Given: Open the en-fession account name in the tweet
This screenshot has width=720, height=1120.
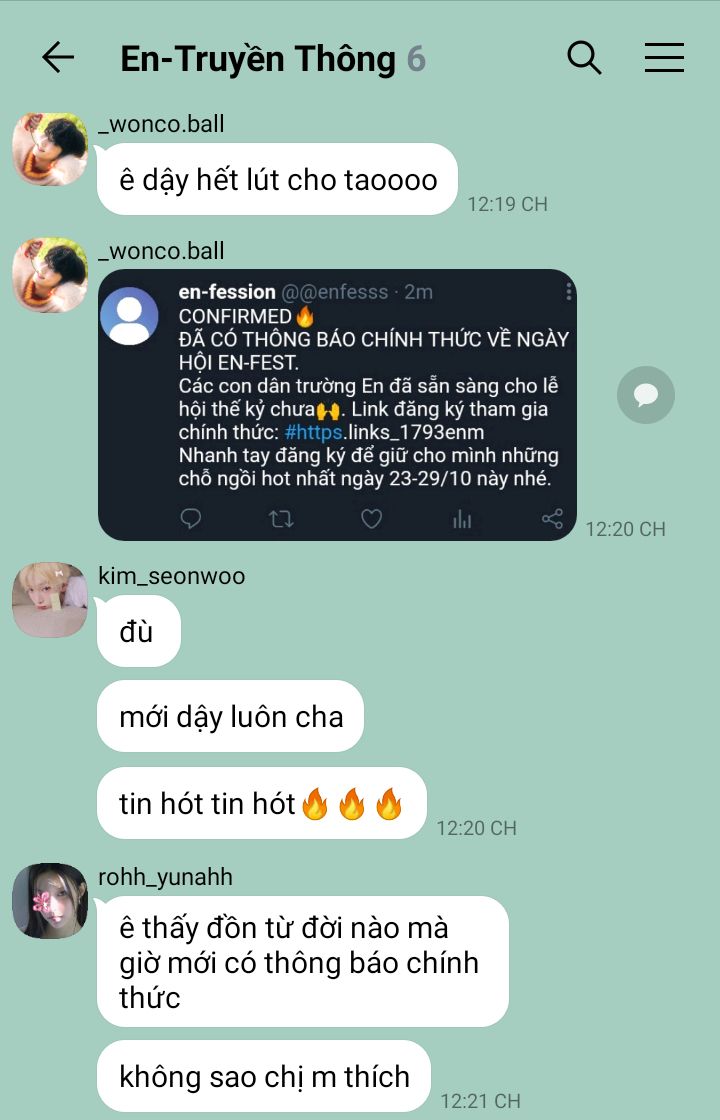Looking at the screenshot, I should point(227,291).
